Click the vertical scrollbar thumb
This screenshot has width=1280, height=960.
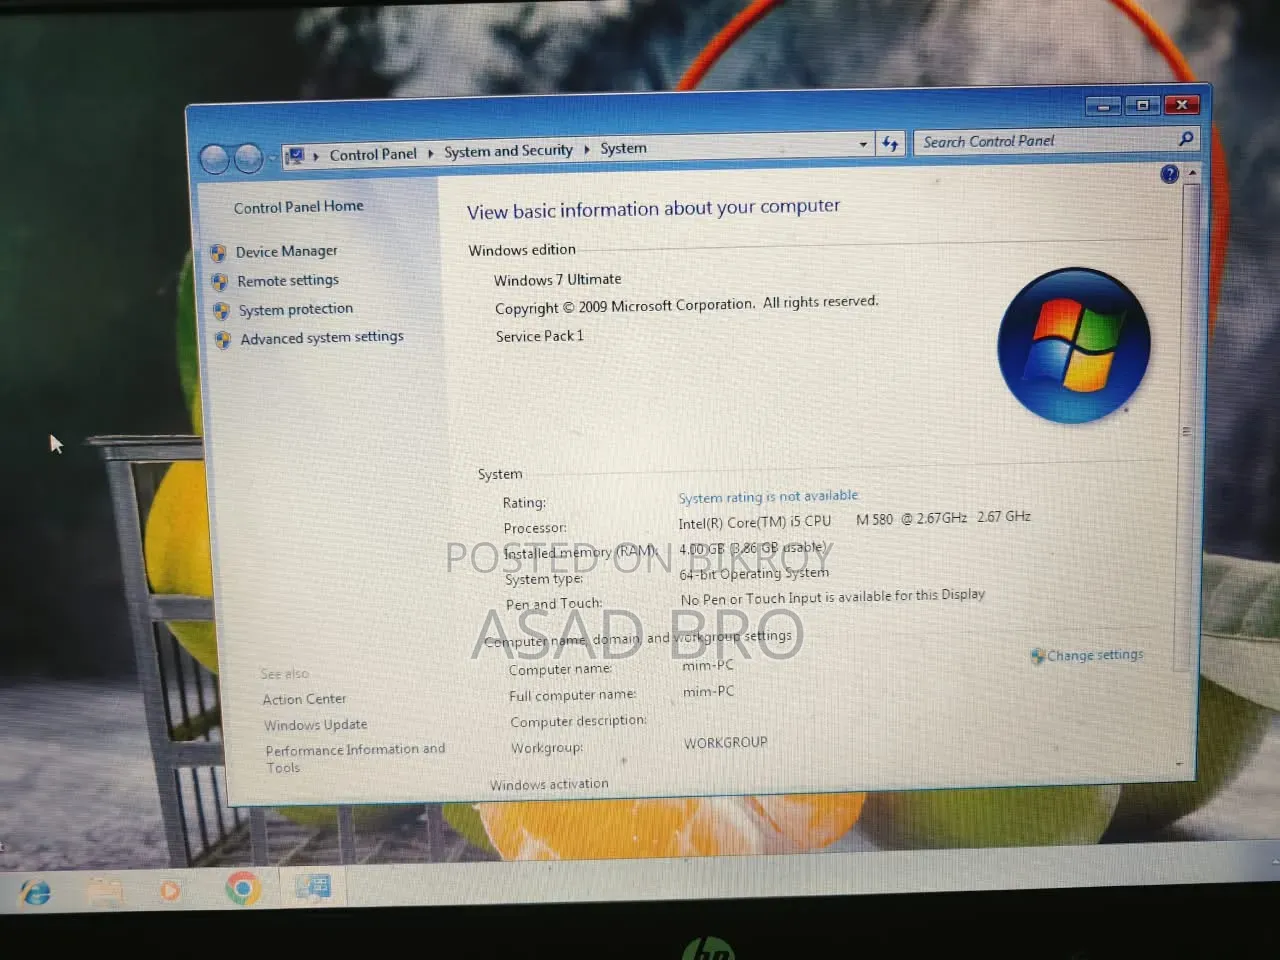click(1187, 427)
